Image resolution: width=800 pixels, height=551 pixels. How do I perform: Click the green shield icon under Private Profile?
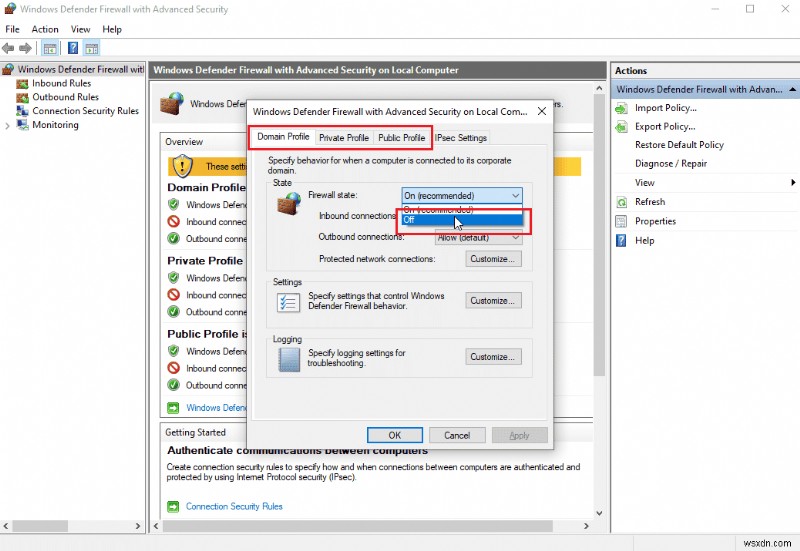tap(173, 278)
